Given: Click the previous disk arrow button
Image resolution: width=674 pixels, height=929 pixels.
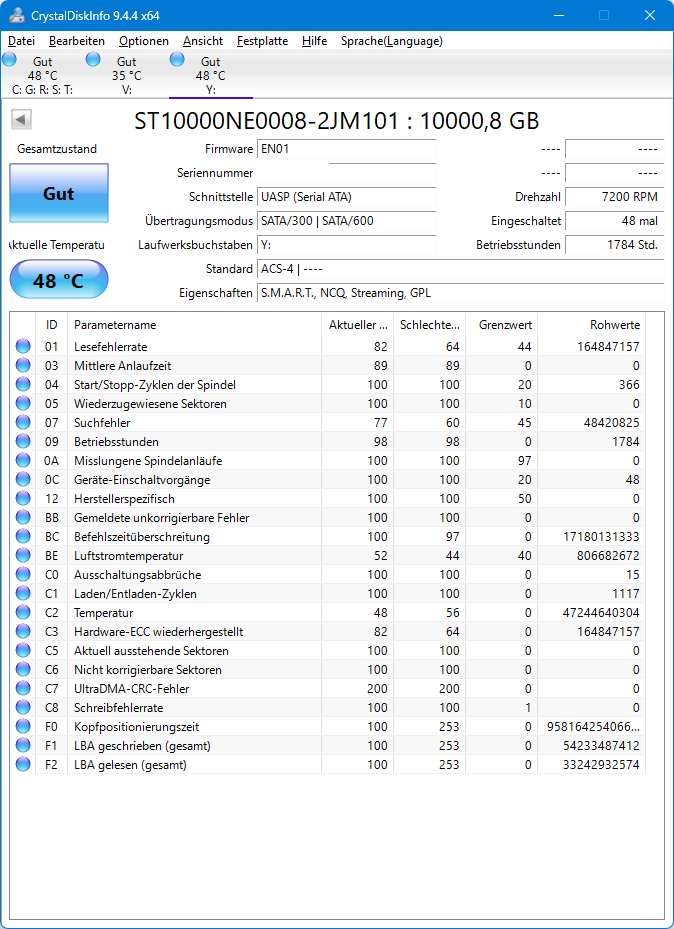Looking at the screenshot, I should tap(21, 120).
